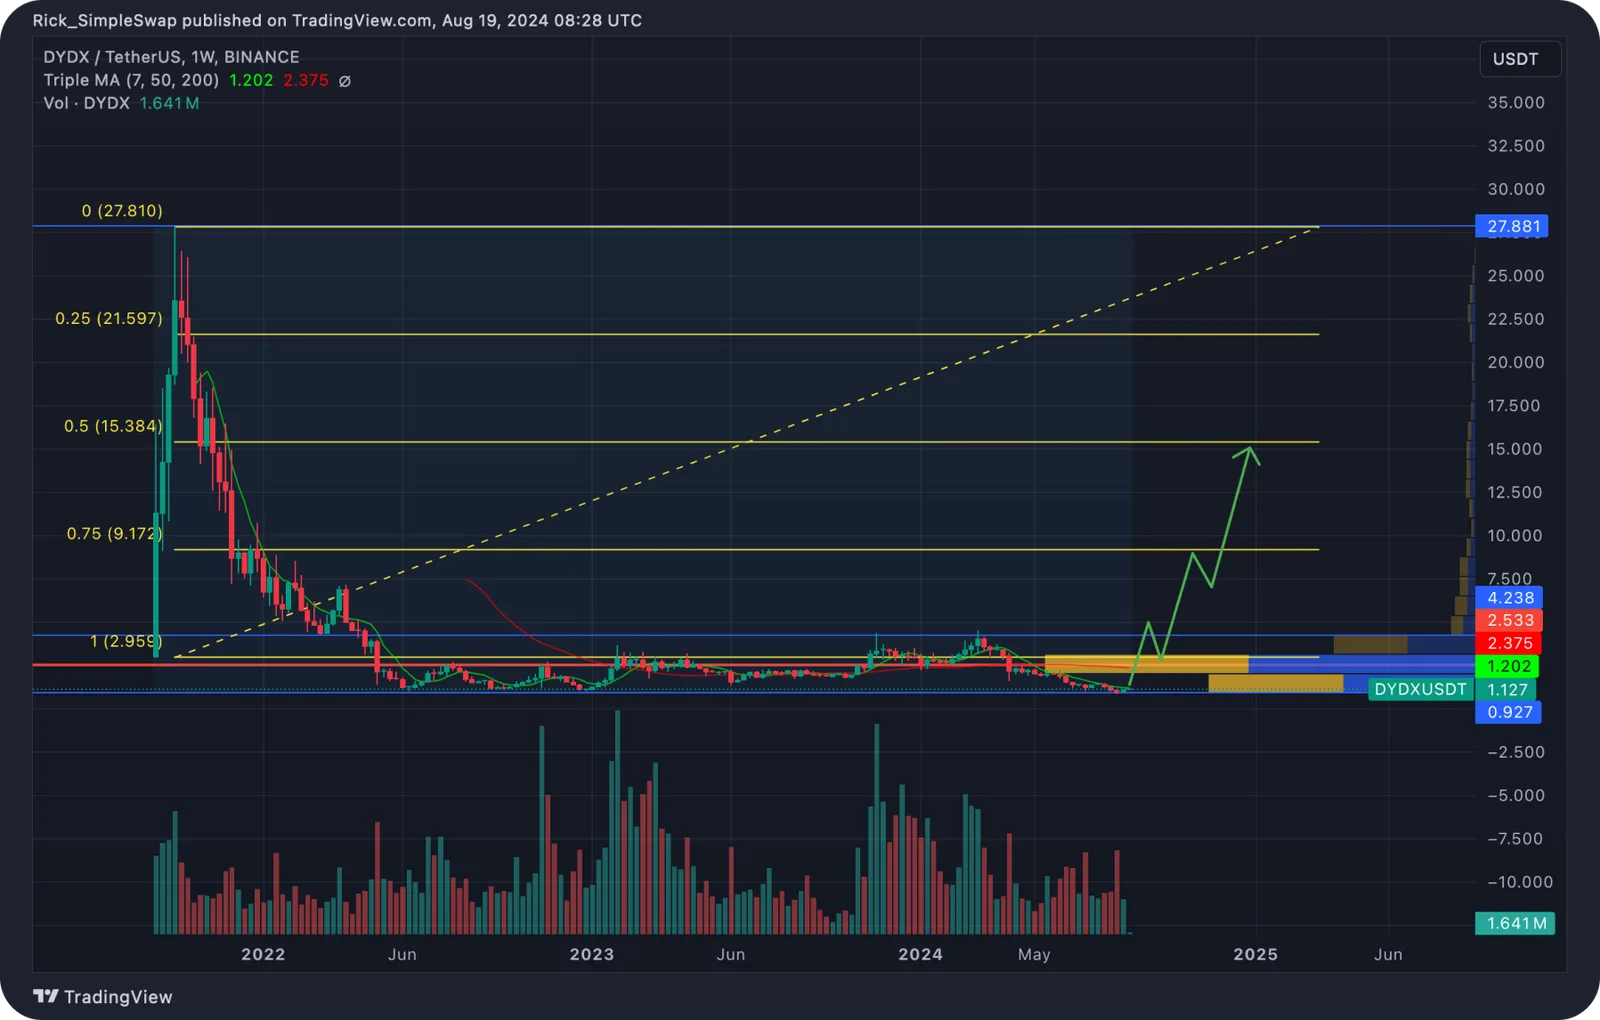The width and height of the screenshot is (1600, 1020).
Task: Click the 2023 date on time axis
Action: [592, 954]
